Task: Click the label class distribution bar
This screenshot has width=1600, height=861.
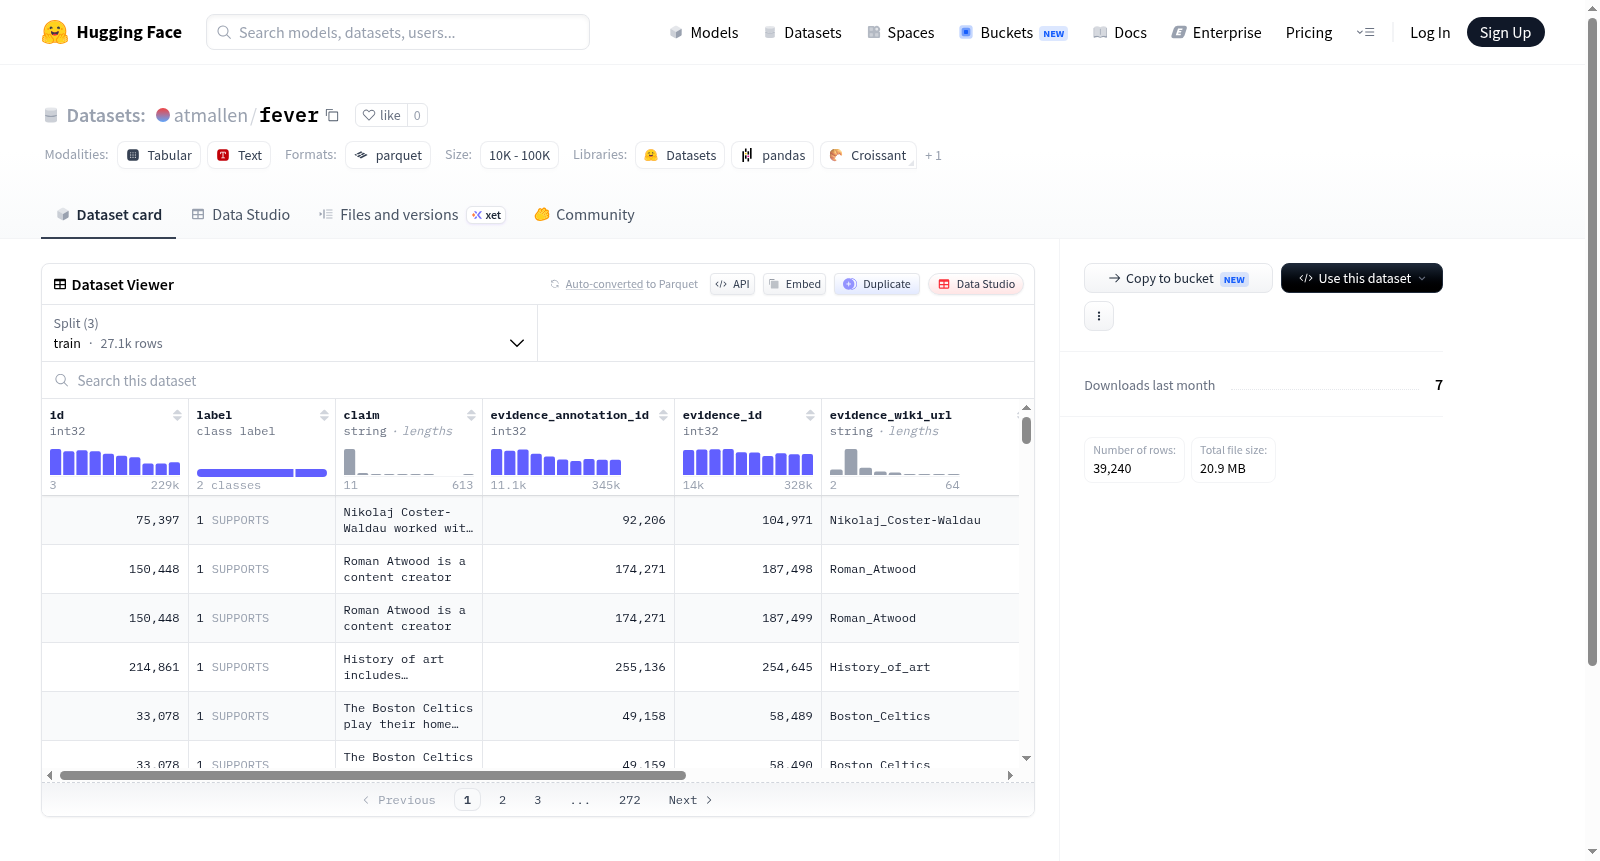Action: pos(262,473)
